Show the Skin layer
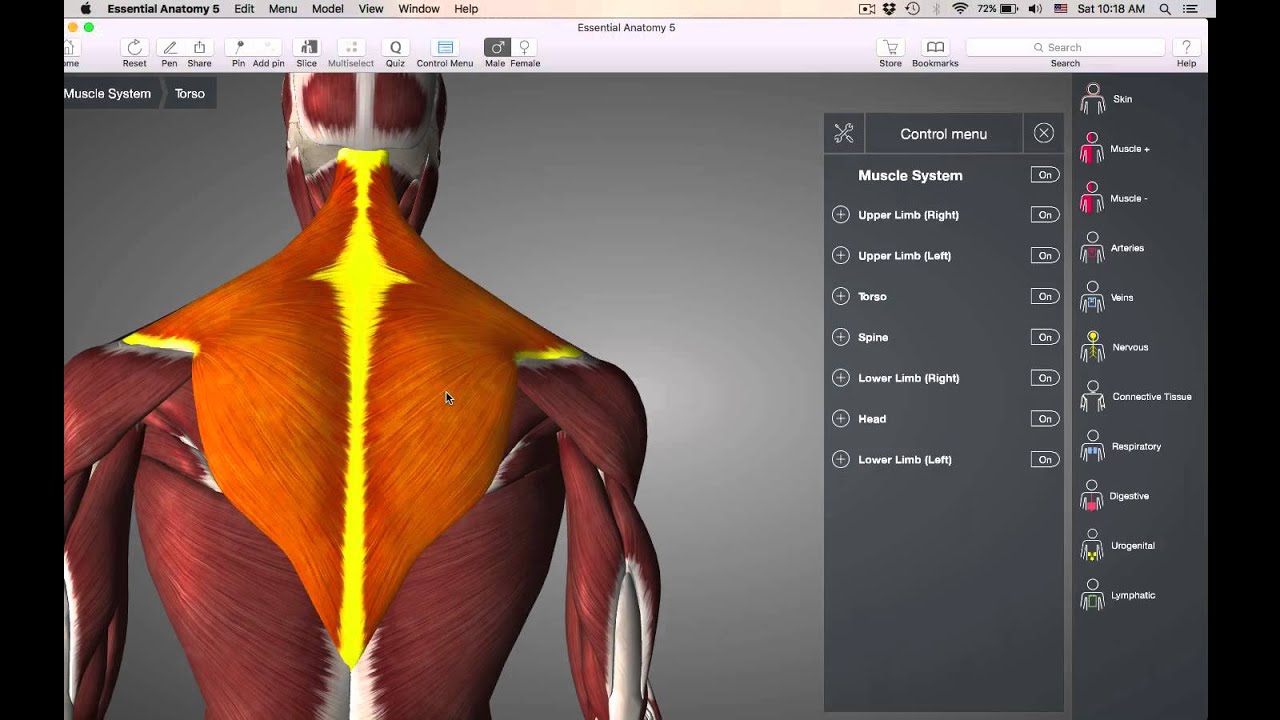This screenshot has height=720, width=1280. pos(1108,99)
